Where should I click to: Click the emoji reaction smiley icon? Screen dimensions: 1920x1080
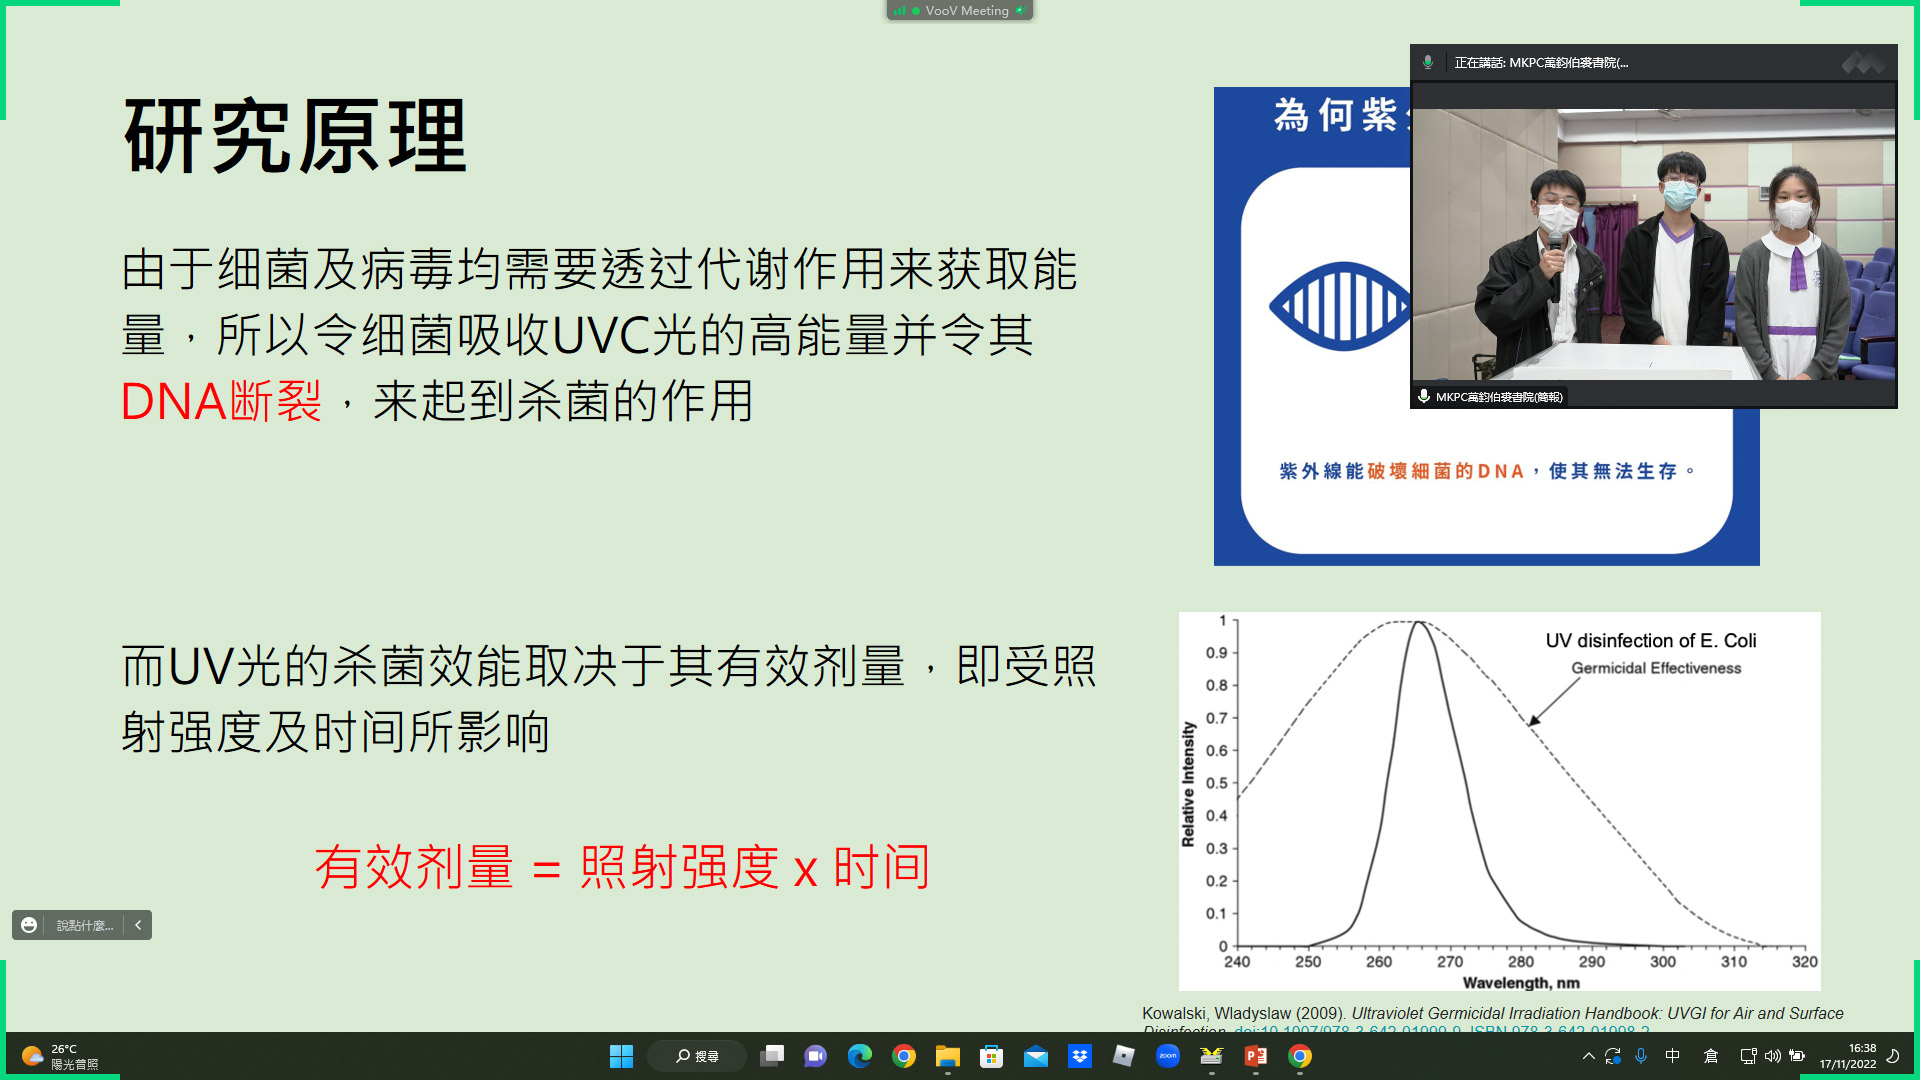[x=29, y=925]
